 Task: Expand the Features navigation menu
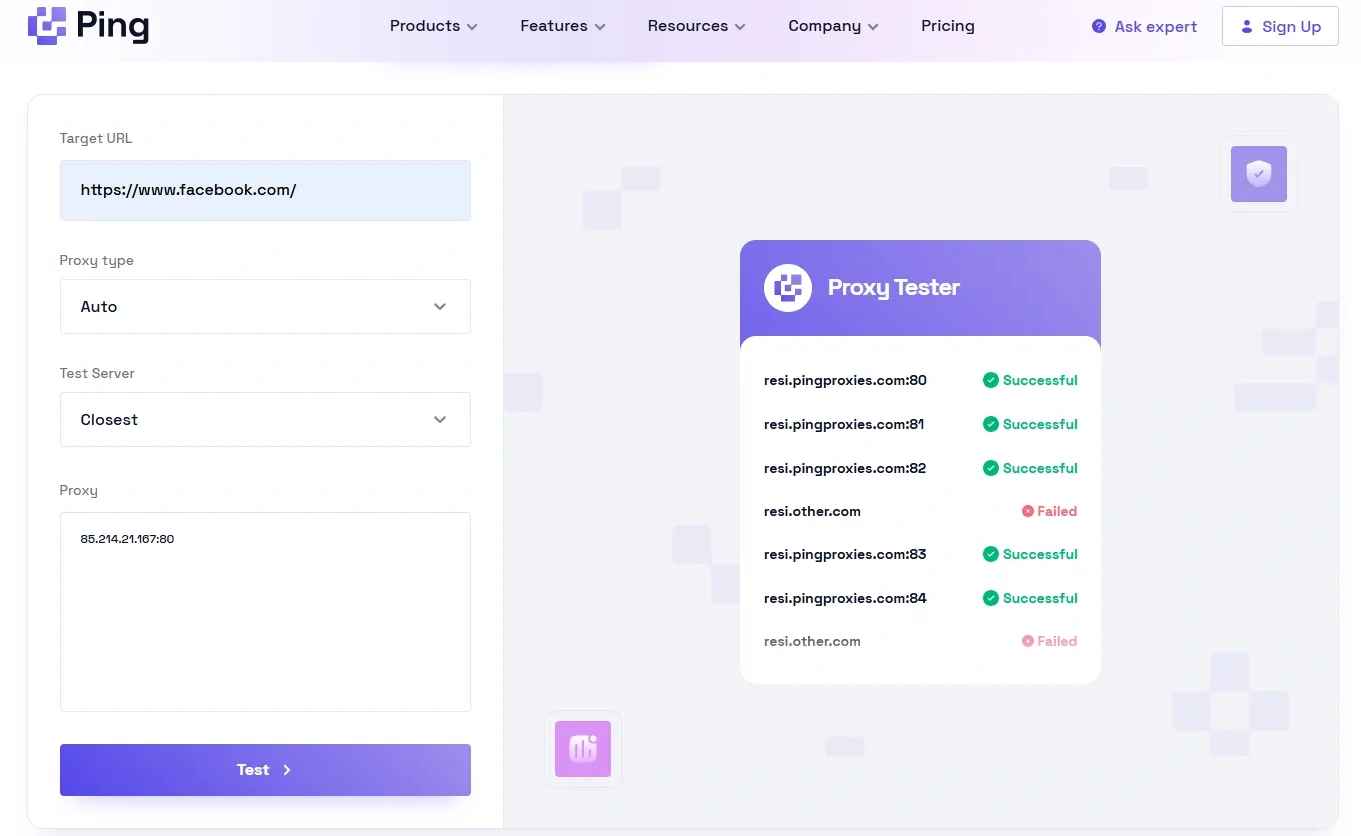(x=563, y=26)
